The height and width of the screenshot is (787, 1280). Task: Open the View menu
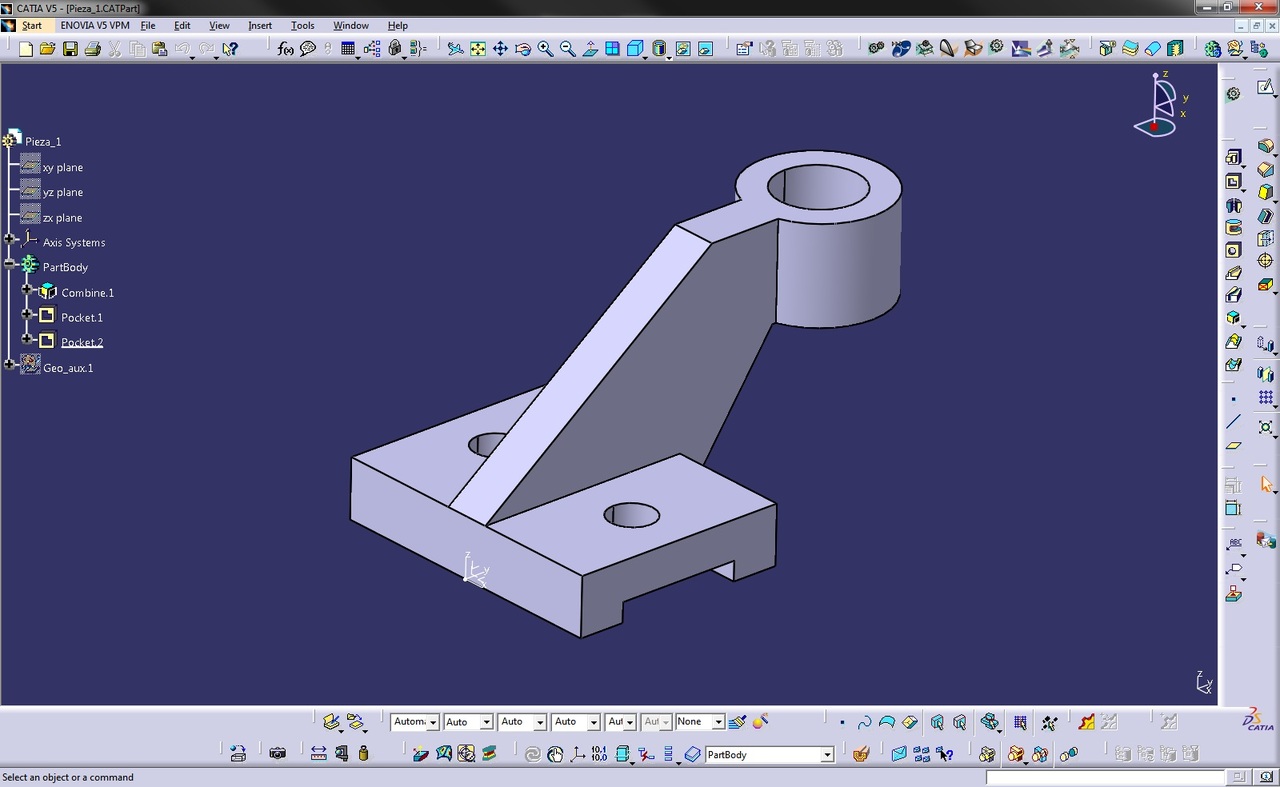[x=219, y=25]
